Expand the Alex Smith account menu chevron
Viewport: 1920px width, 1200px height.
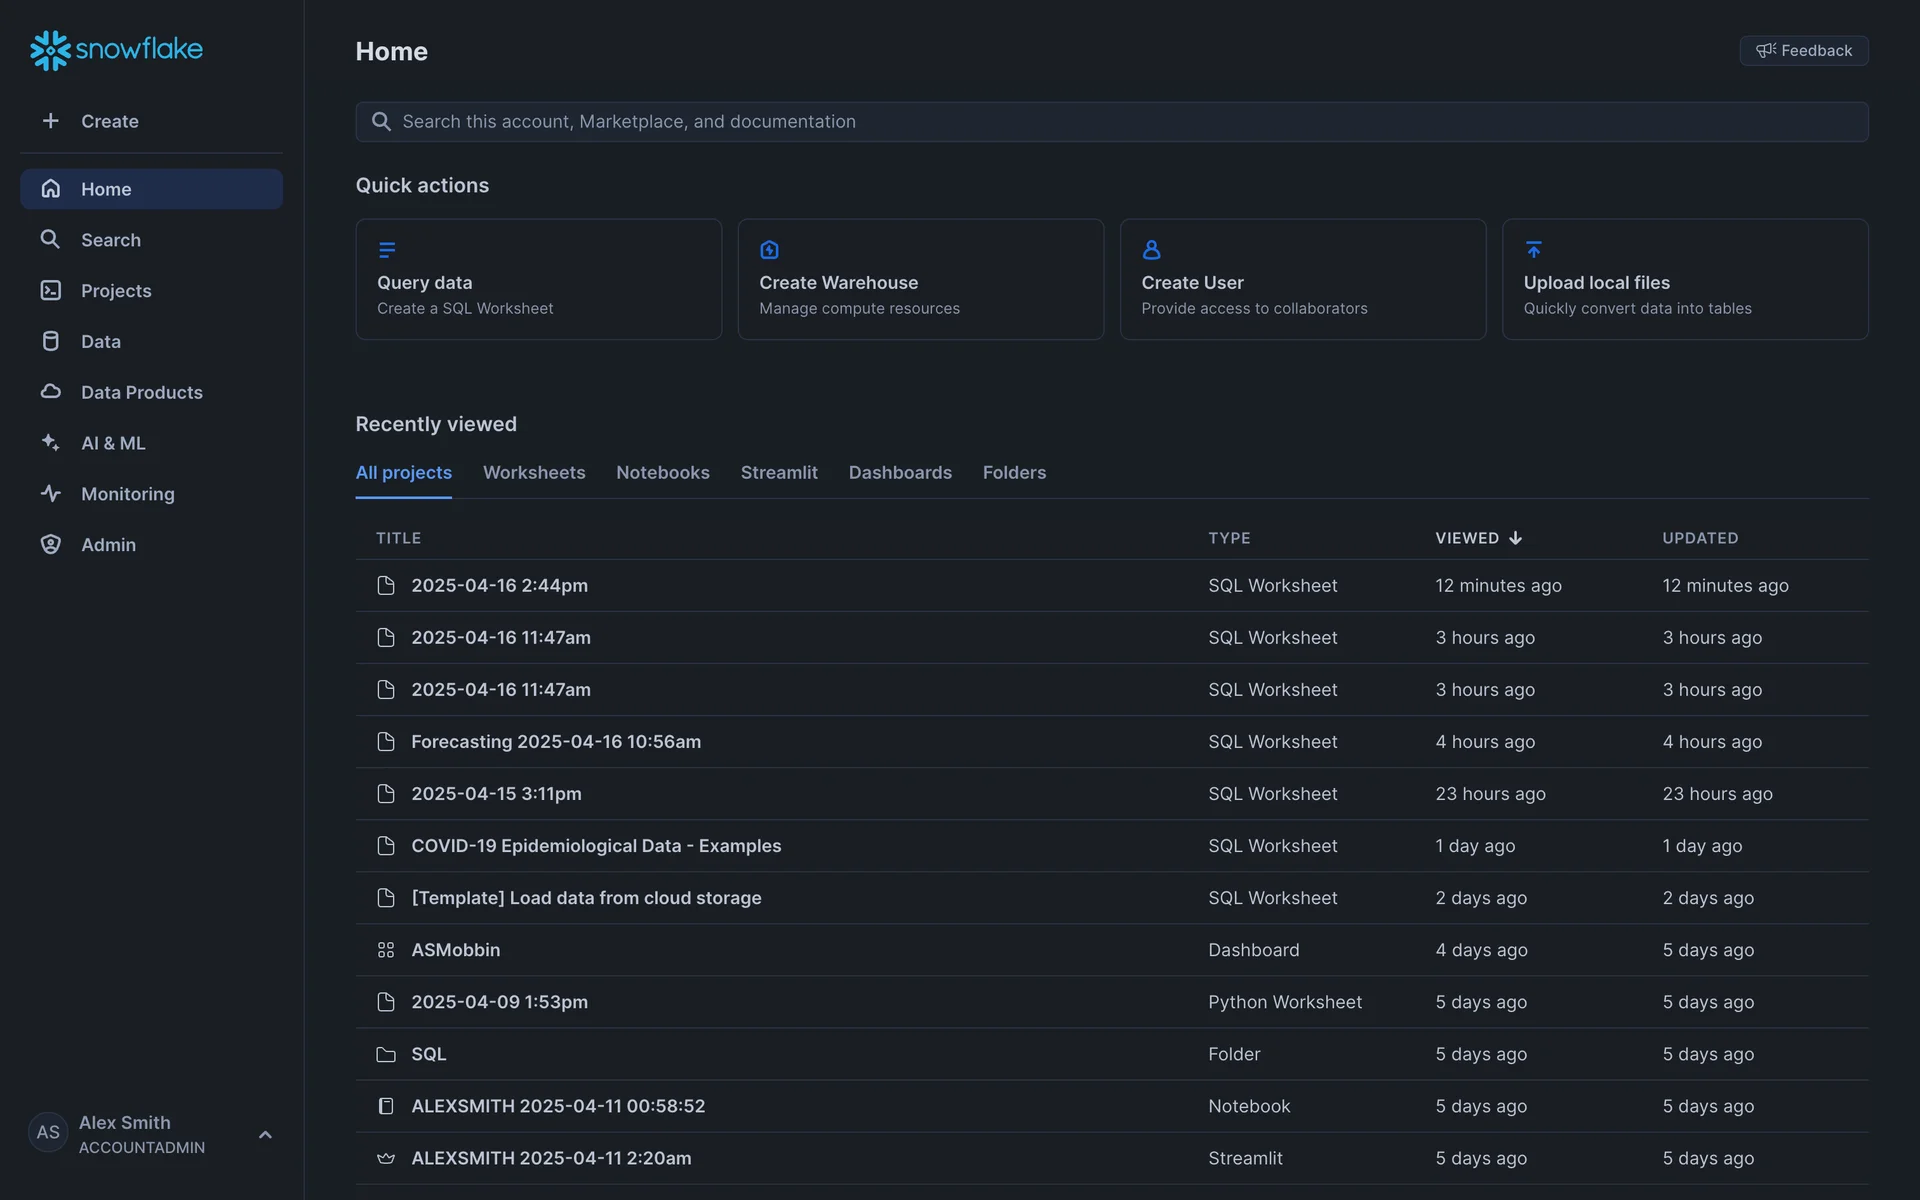(x=265, y=1134)
